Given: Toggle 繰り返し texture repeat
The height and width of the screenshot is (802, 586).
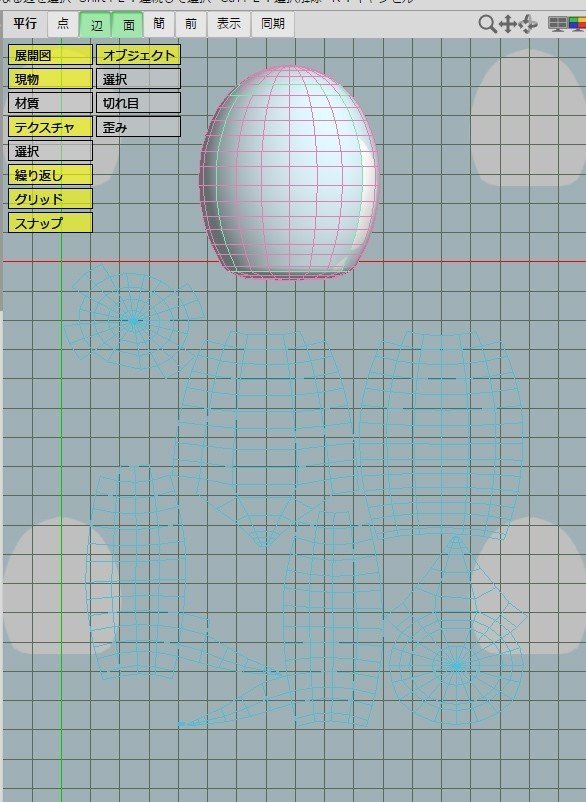Looking at the screenshot, I should 50,175.
